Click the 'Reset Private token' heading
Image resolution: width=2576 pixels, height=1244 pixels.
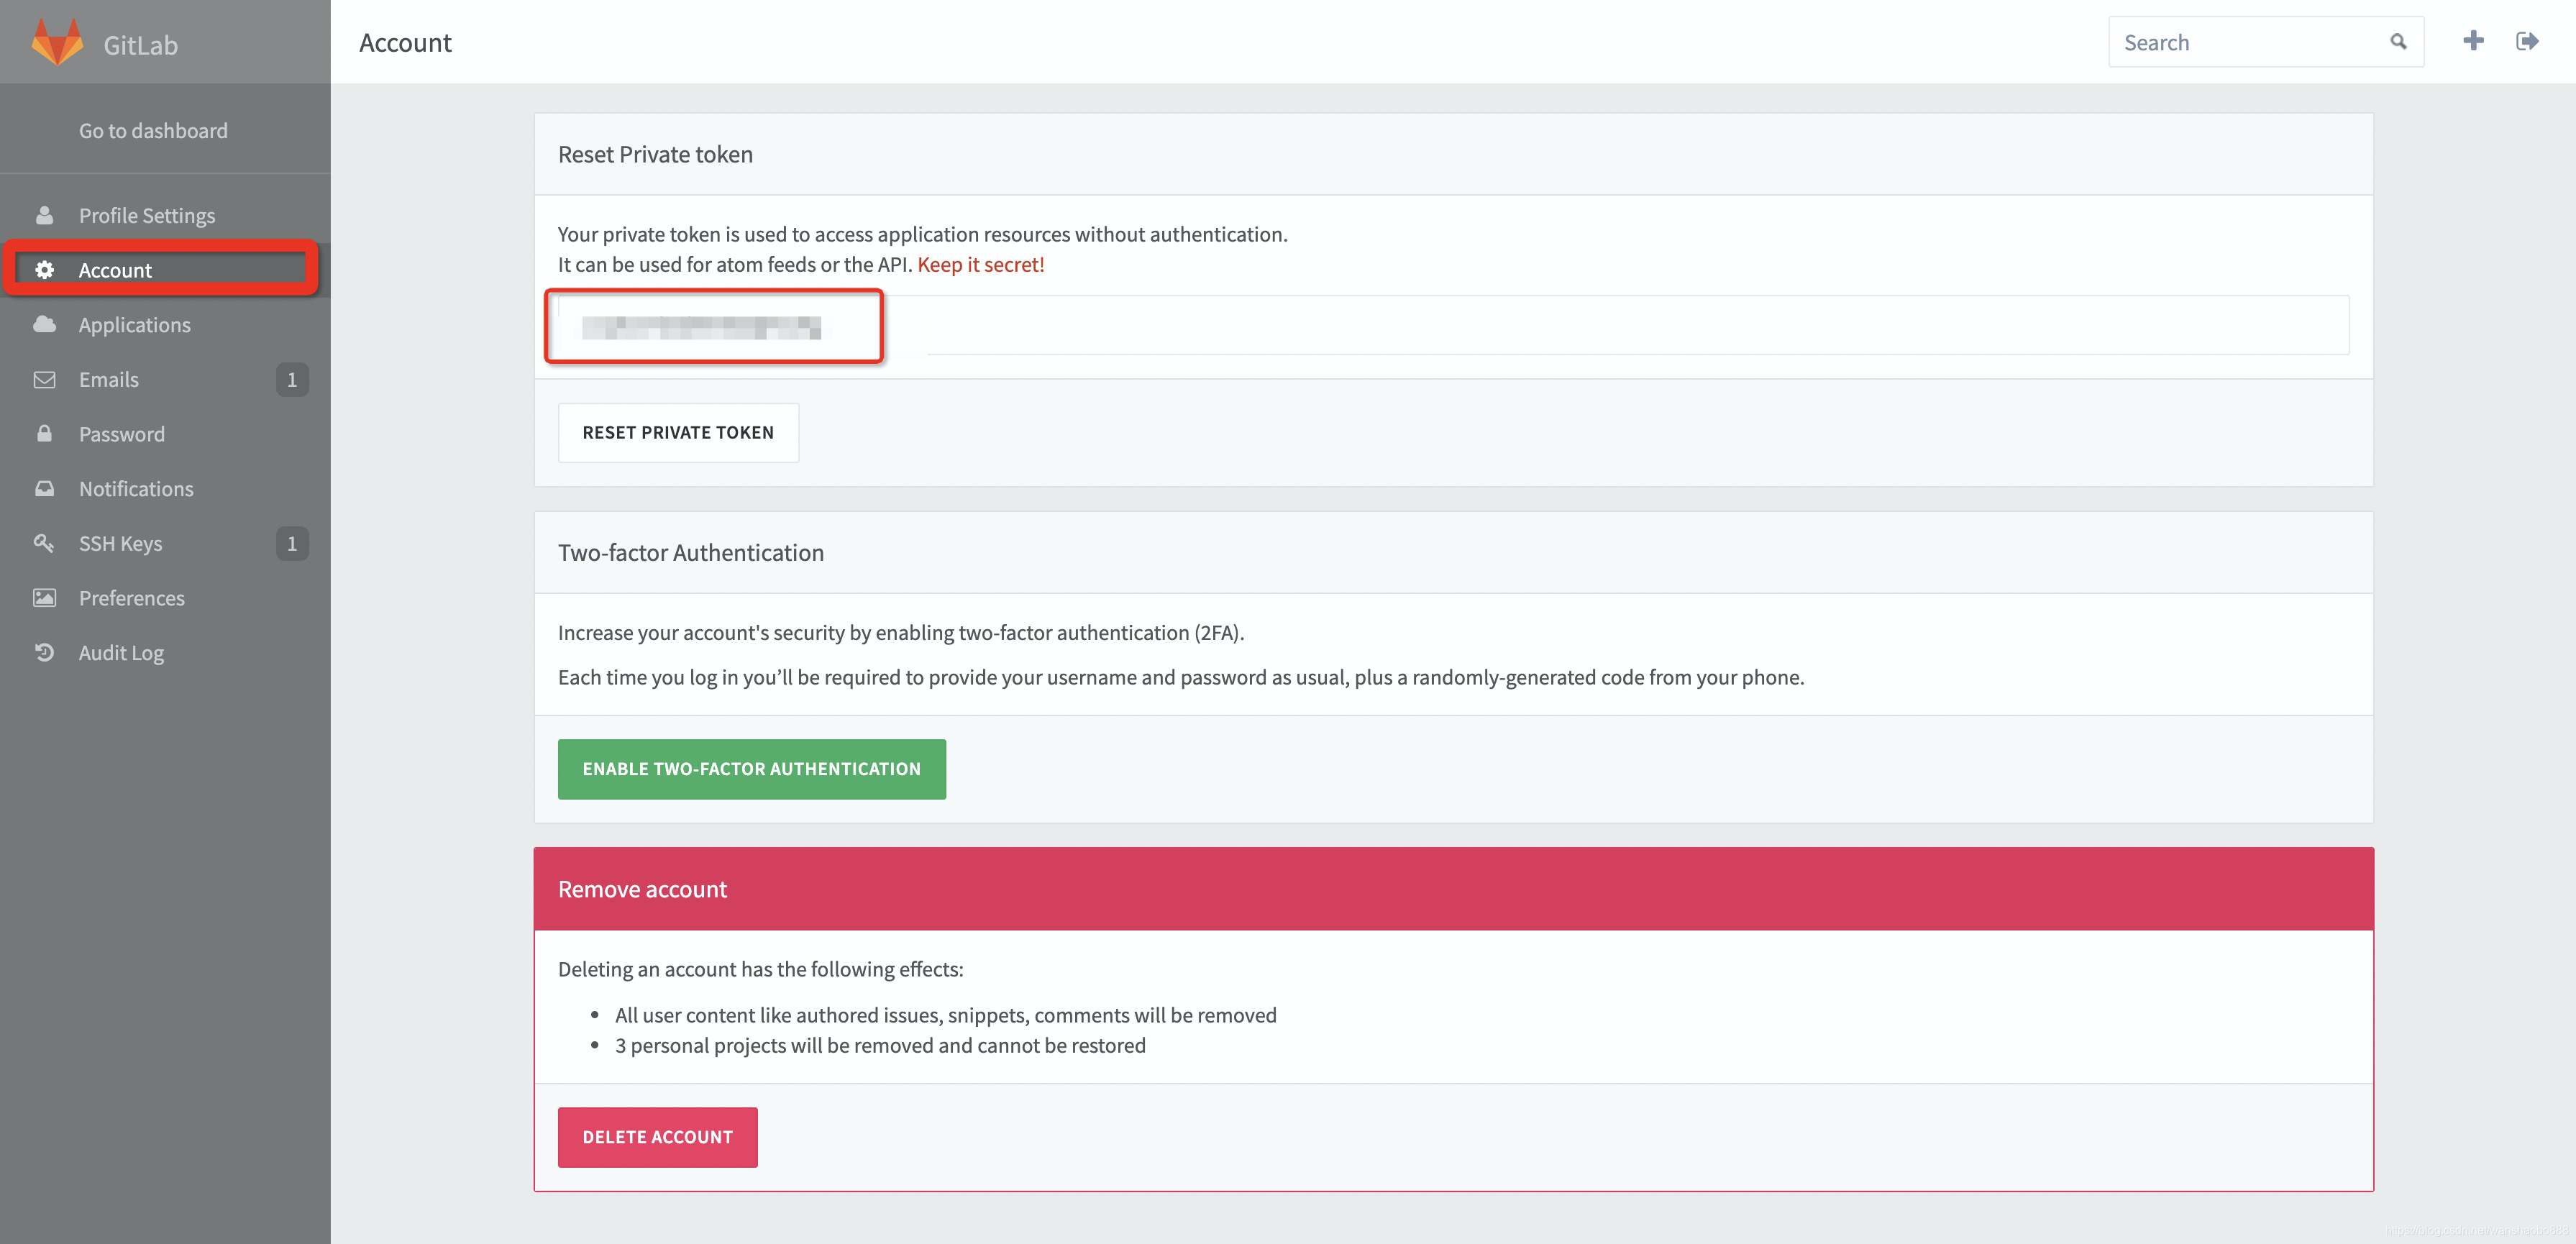655,154
